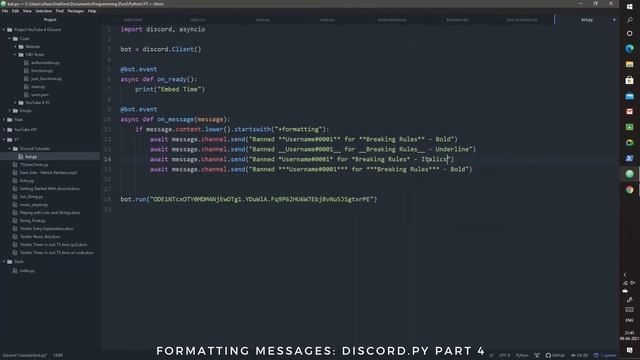Open Entry.py from the file tree
Image resolution: width=640 pixels, height=360 pixels.
tap(27, 181)
